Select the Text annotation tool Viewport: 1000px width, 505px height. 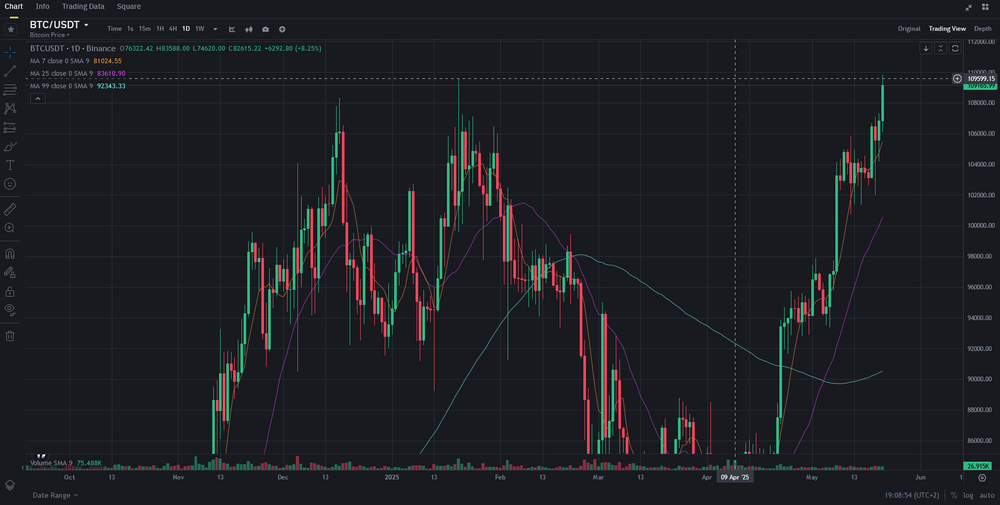(10, 165)
